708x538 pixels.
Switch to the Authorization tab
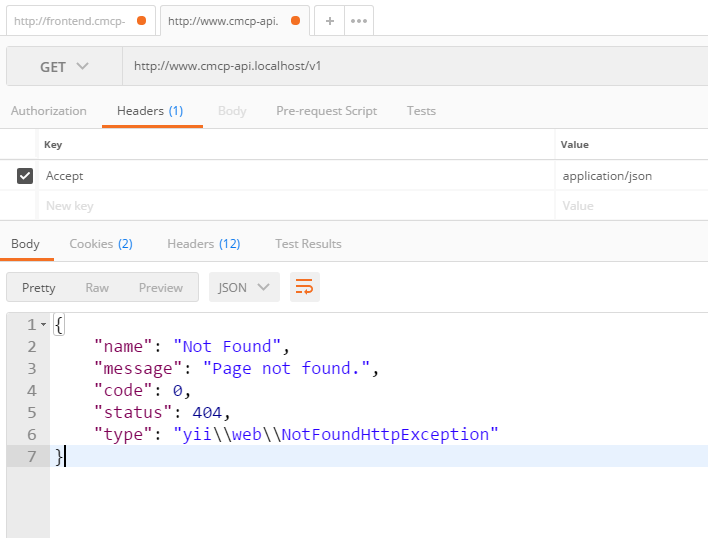(48, 111)
